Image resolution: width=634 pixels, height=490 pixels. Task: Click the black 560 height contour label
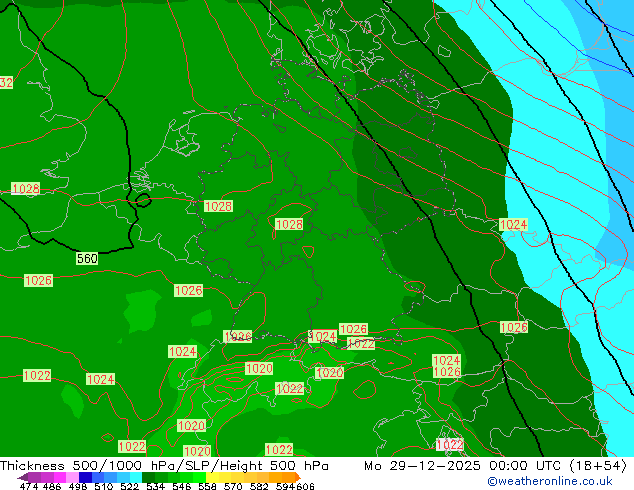[87, 258]
